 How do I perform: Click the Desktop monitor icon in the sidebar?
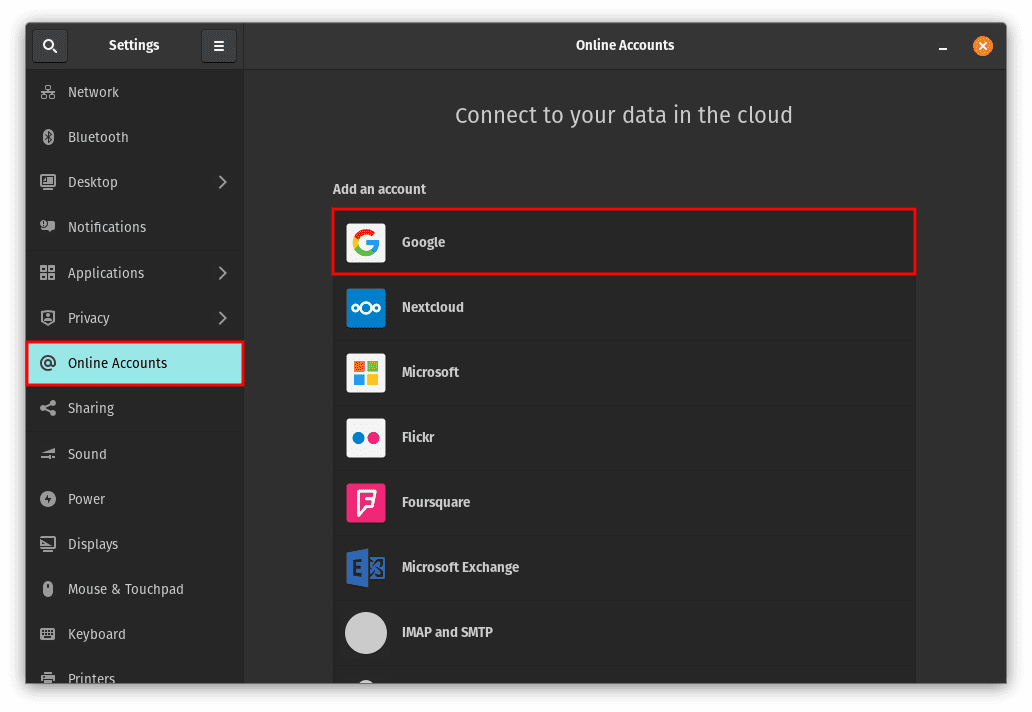[48, 182]
